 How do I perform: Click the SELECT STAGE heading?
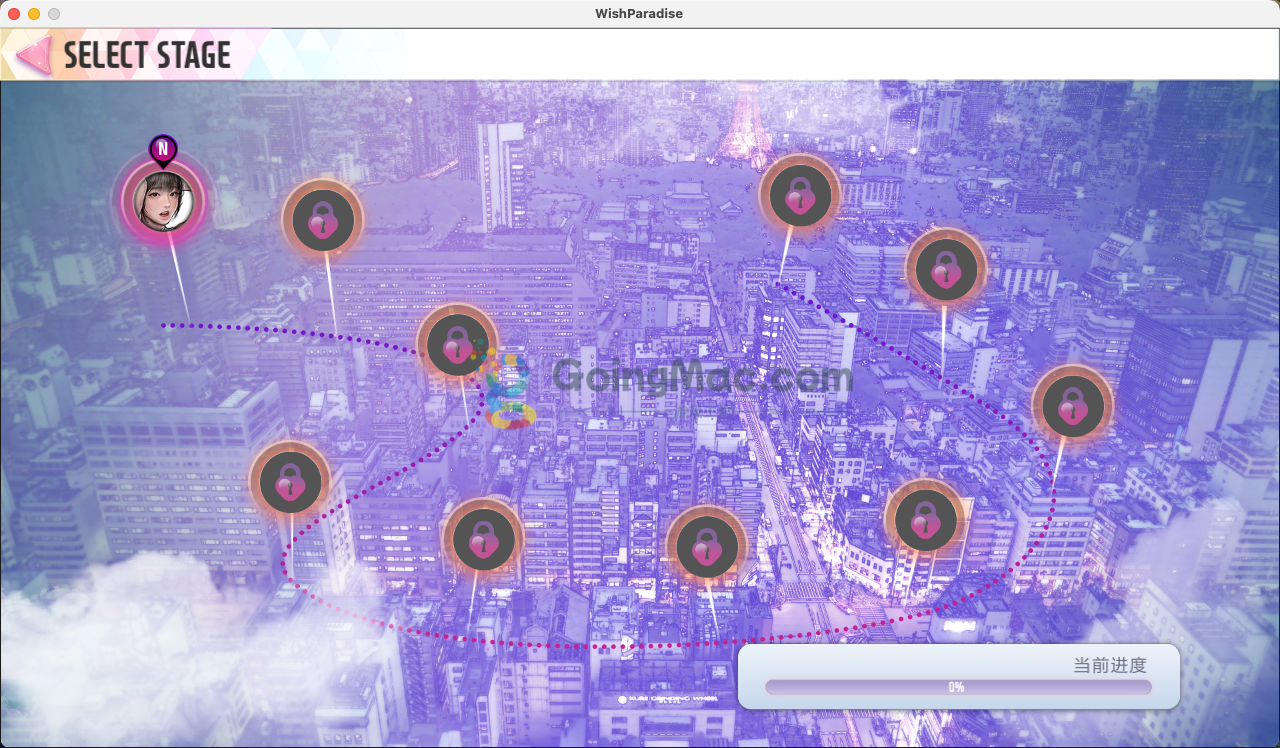click(x=148, y=55)
